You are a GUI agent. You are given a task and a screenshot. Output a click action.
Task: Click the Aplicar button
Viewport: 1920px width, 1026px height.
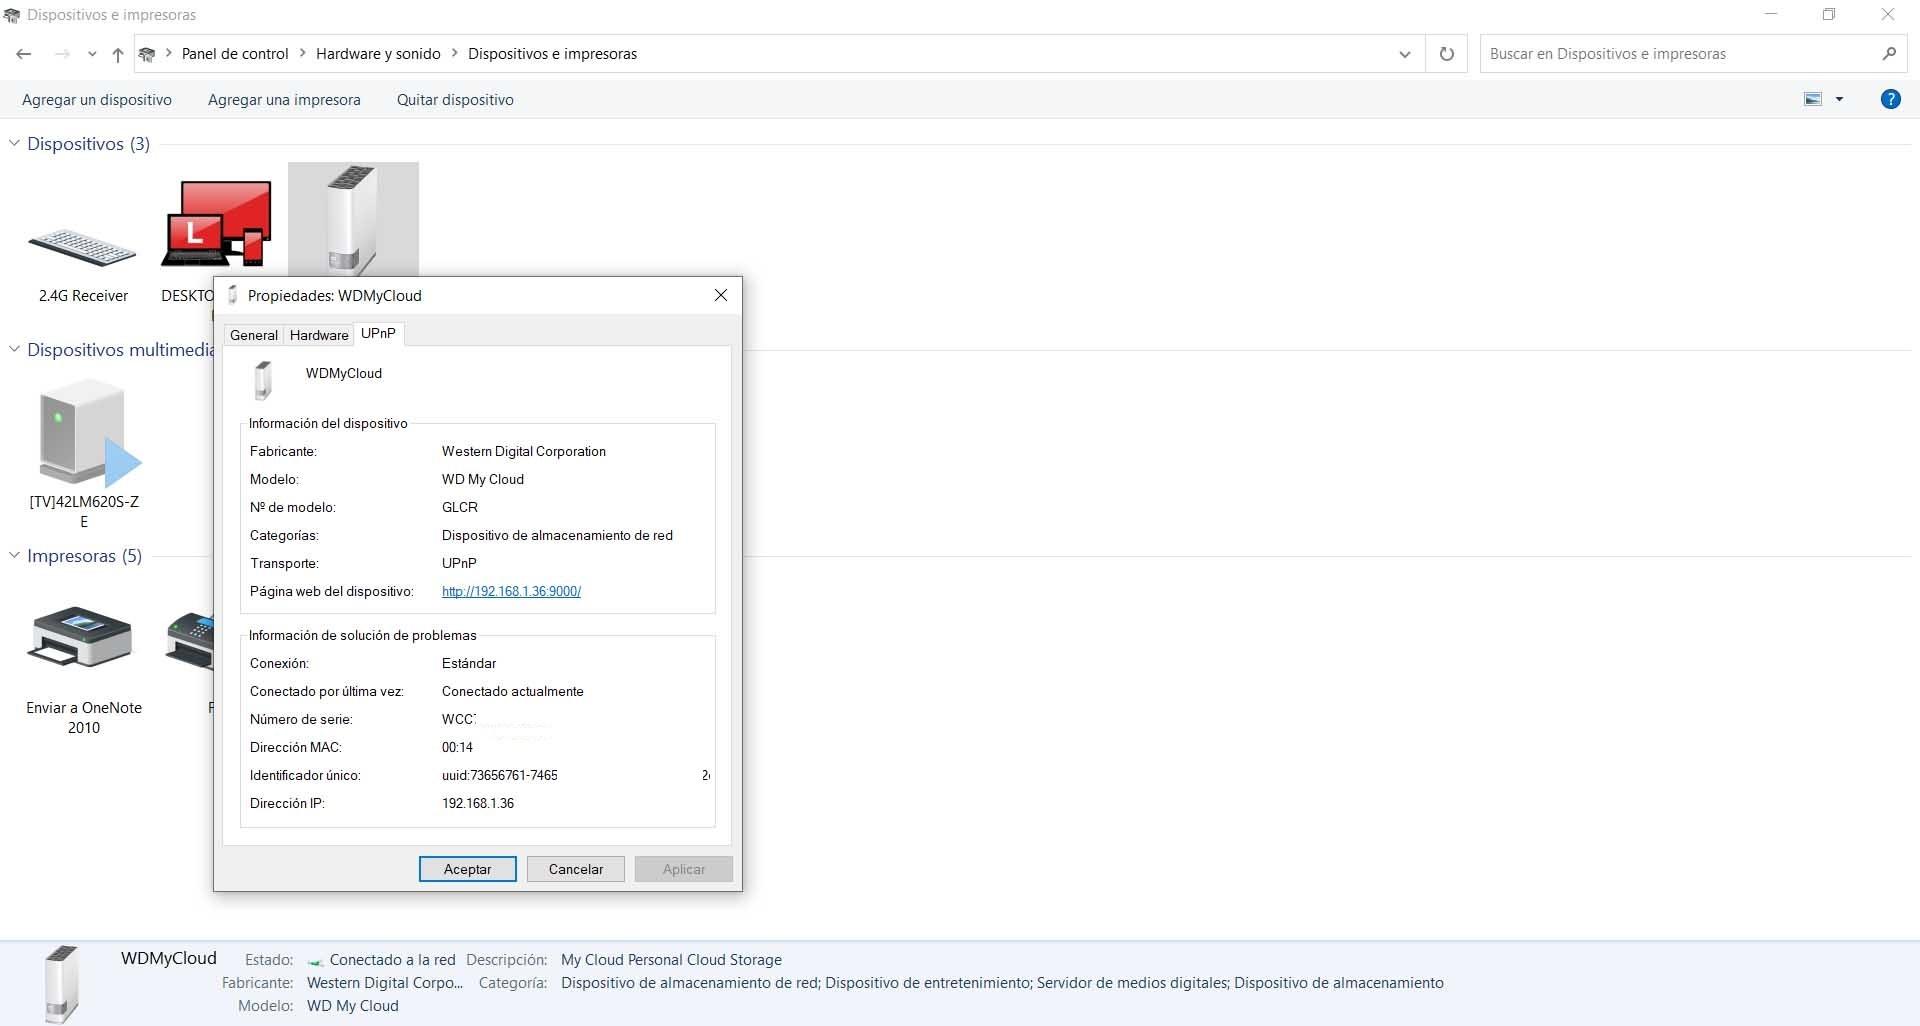click(684, 869)
